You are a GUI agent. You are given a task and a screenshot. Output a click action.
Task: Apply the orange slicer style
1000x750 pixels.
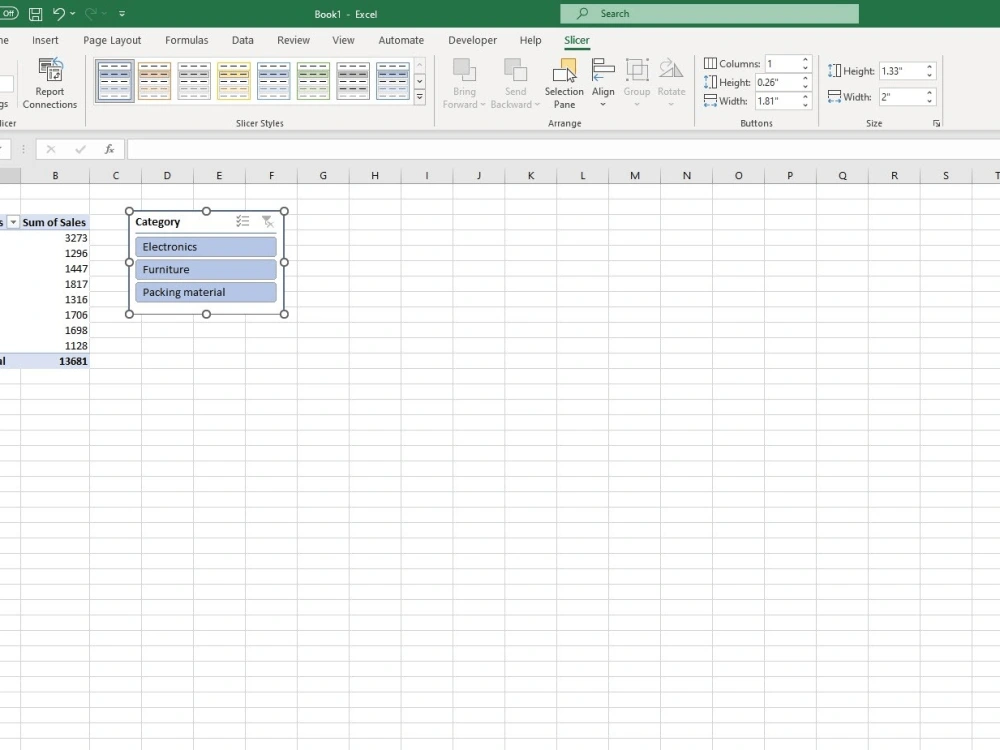154,81
